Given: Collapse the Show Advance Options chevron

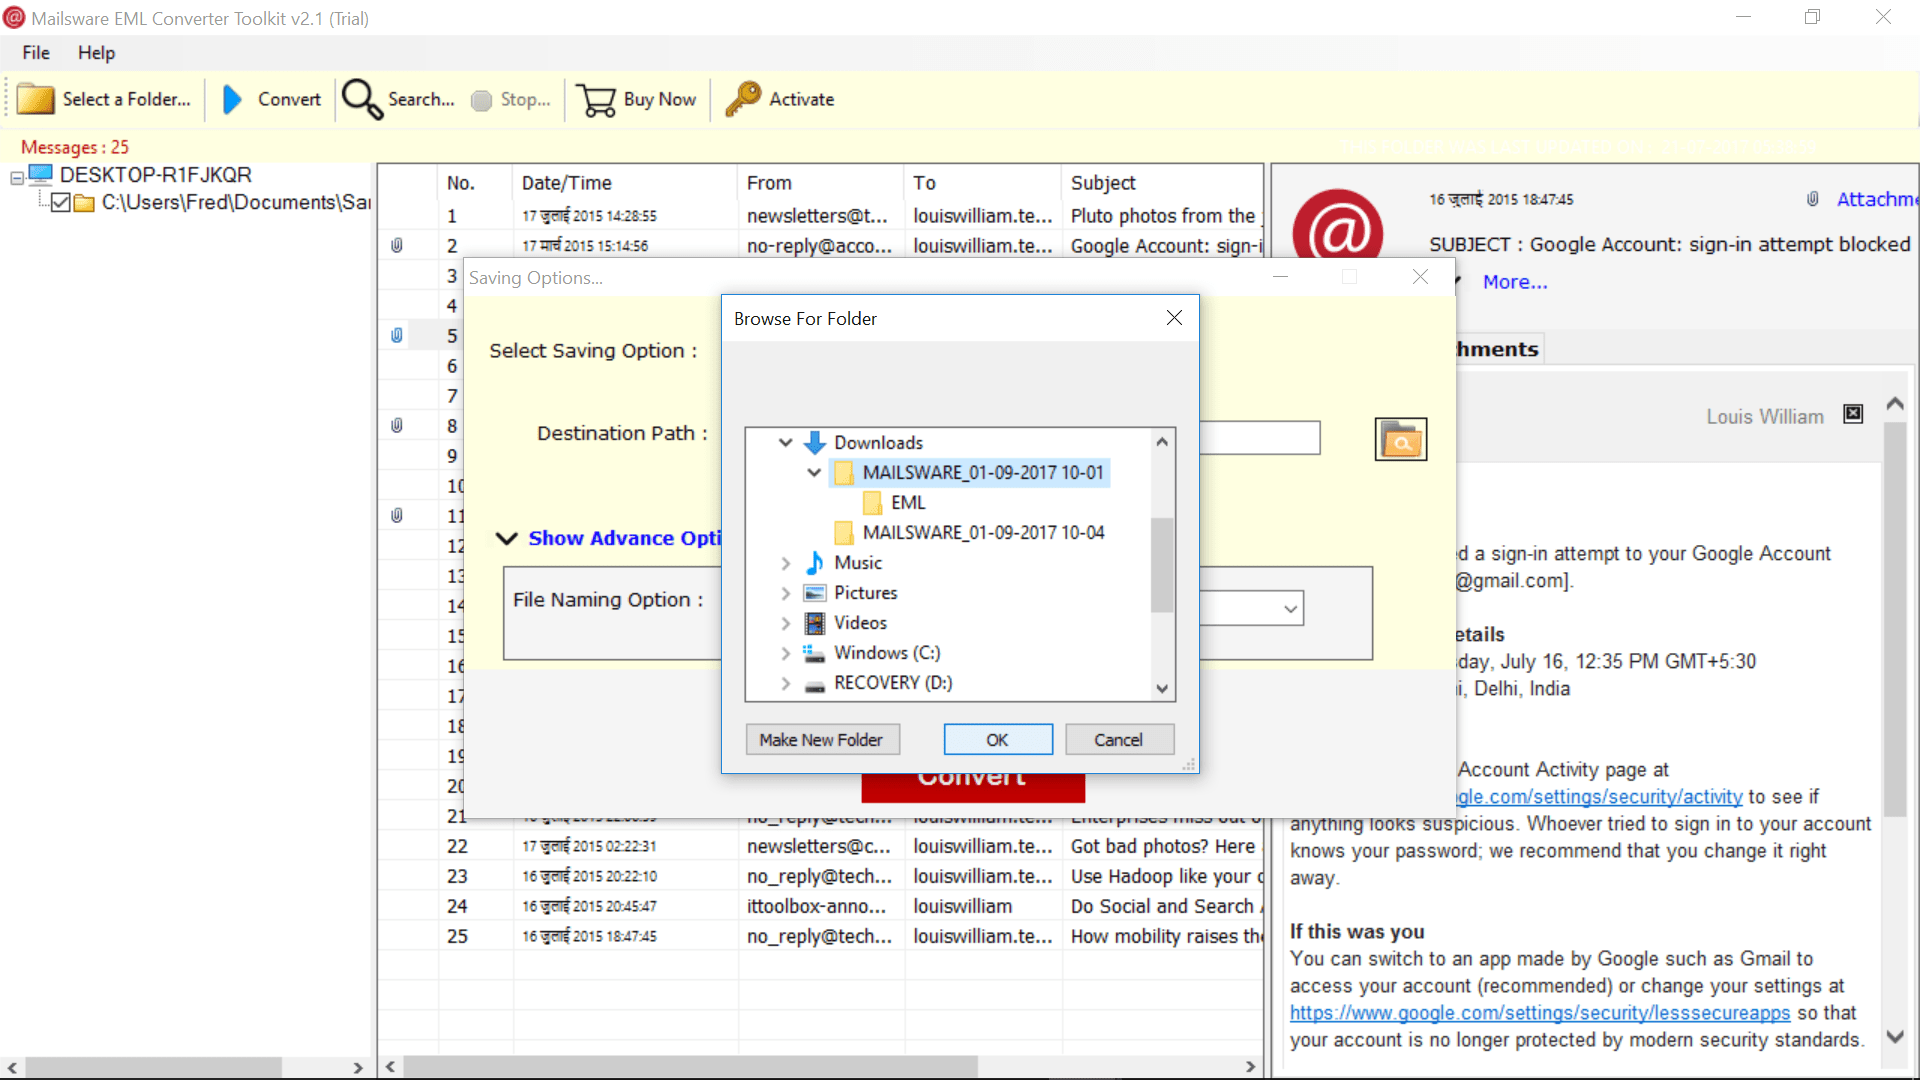Looking at the screenshot, I should pos(507,538).
